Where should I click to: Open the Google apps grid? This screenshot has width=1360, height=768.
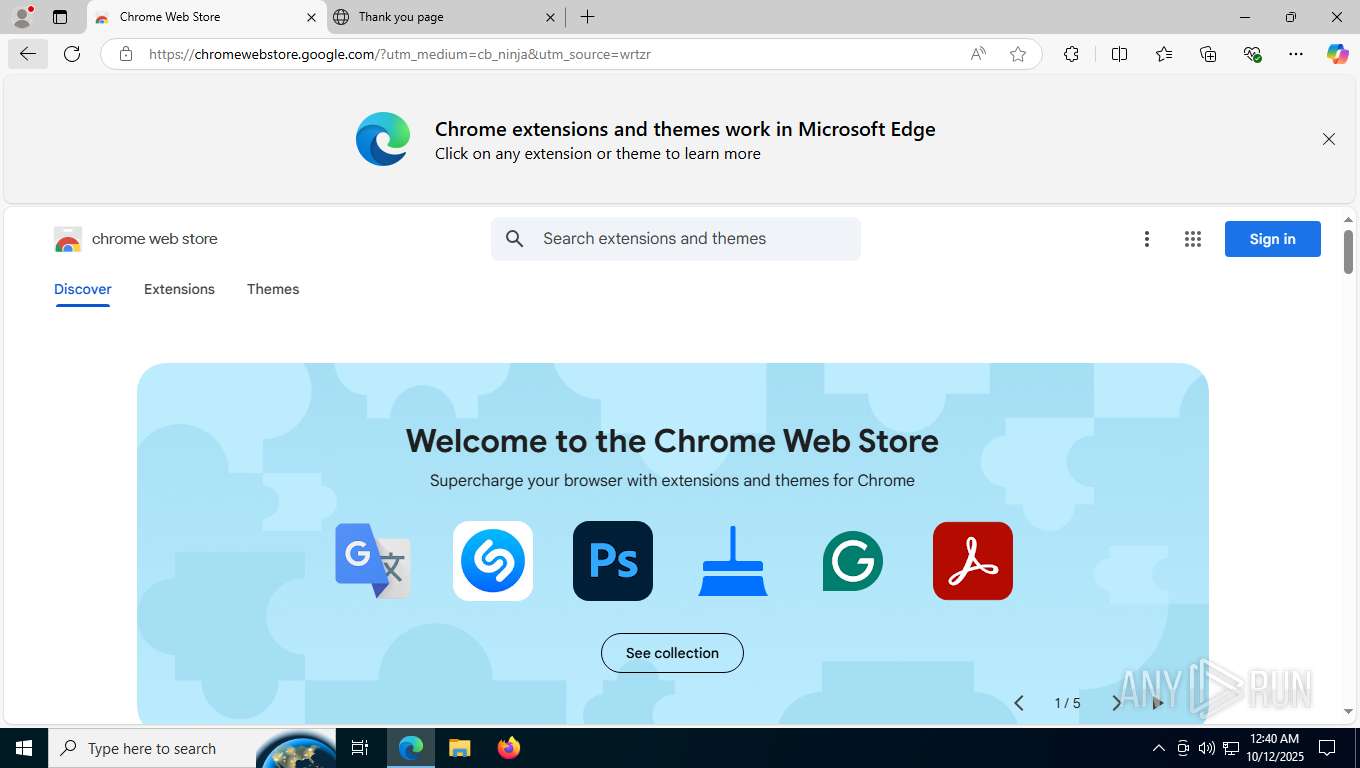click(1193, 239)
